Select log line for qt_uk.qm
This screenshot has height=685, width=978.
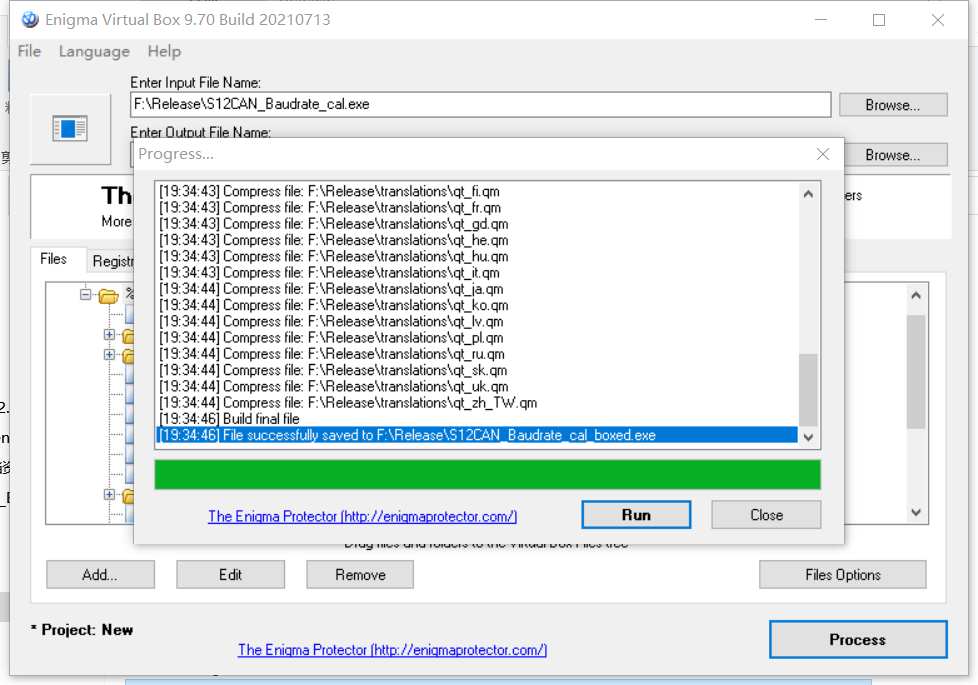coord(477,386)
